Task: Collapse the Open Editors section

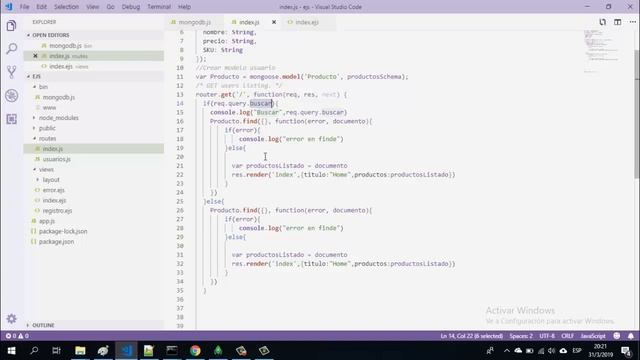Action: click(x=51, y=35)
